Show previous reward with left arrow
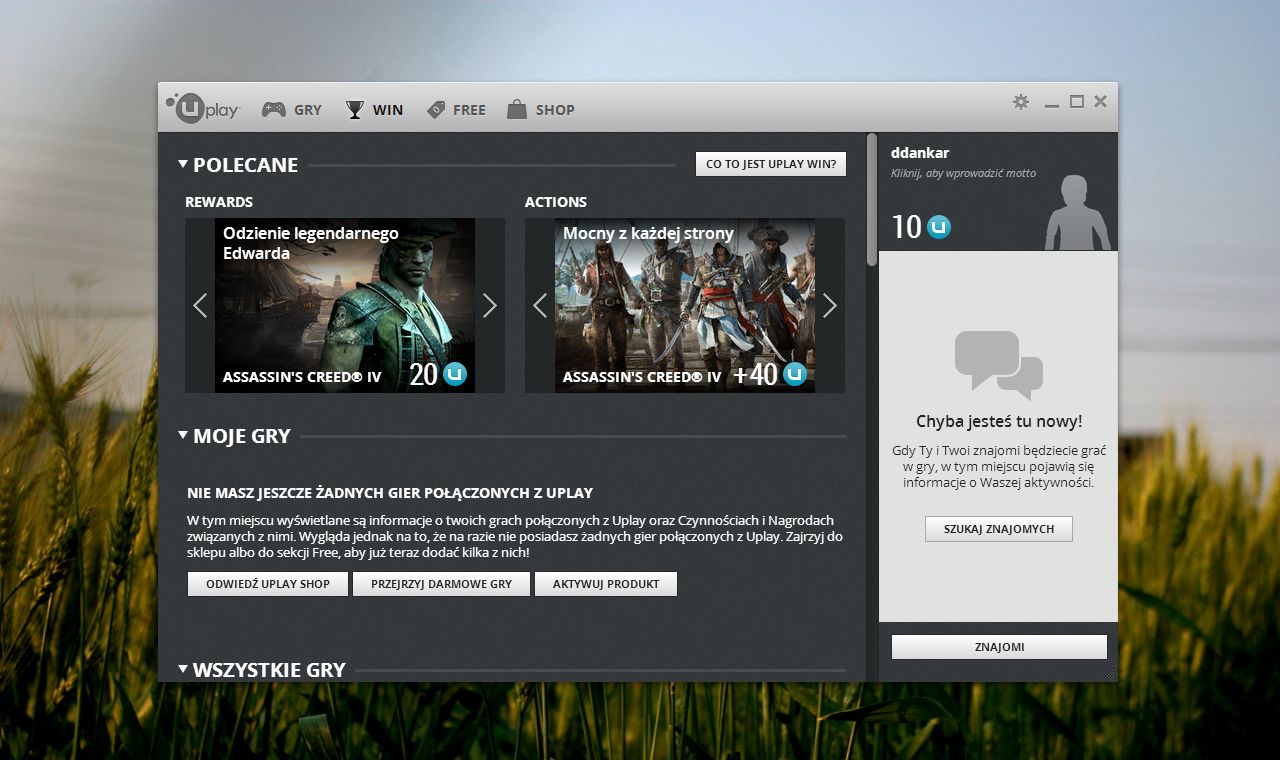 pos(200,305)
